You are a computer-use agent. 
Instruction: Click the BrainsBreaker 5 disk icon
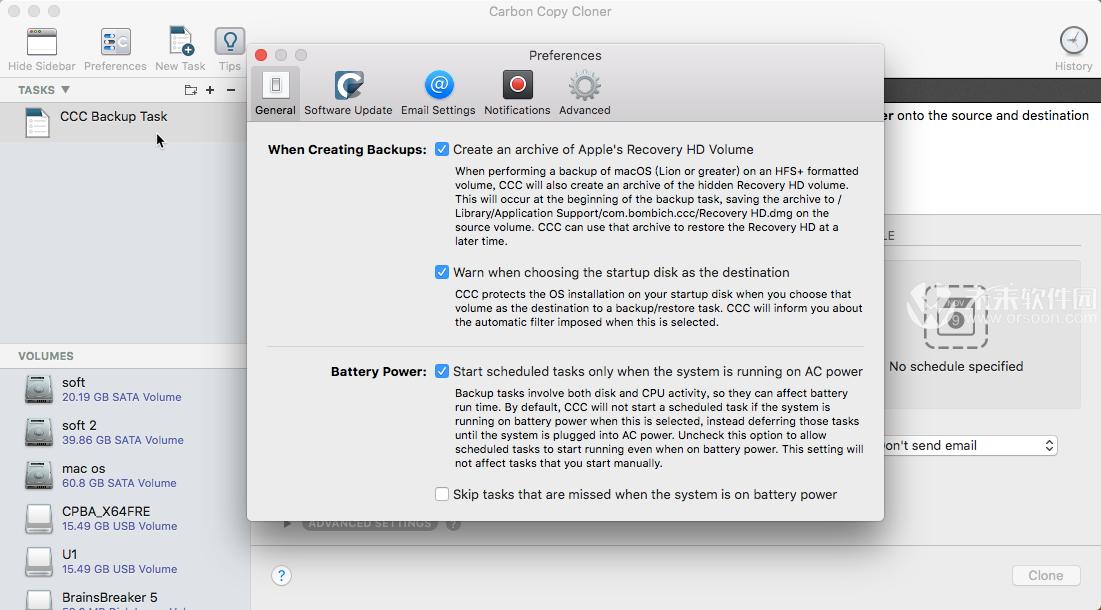39,600
